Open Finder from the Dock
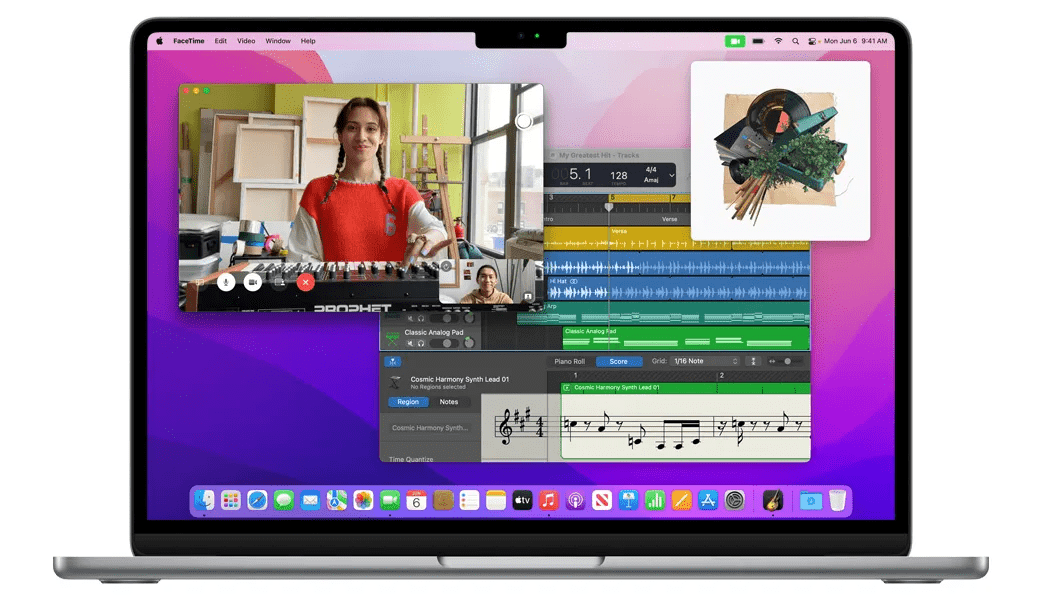Viewport: 1039px width, 603px height. (x=204, y=500)
